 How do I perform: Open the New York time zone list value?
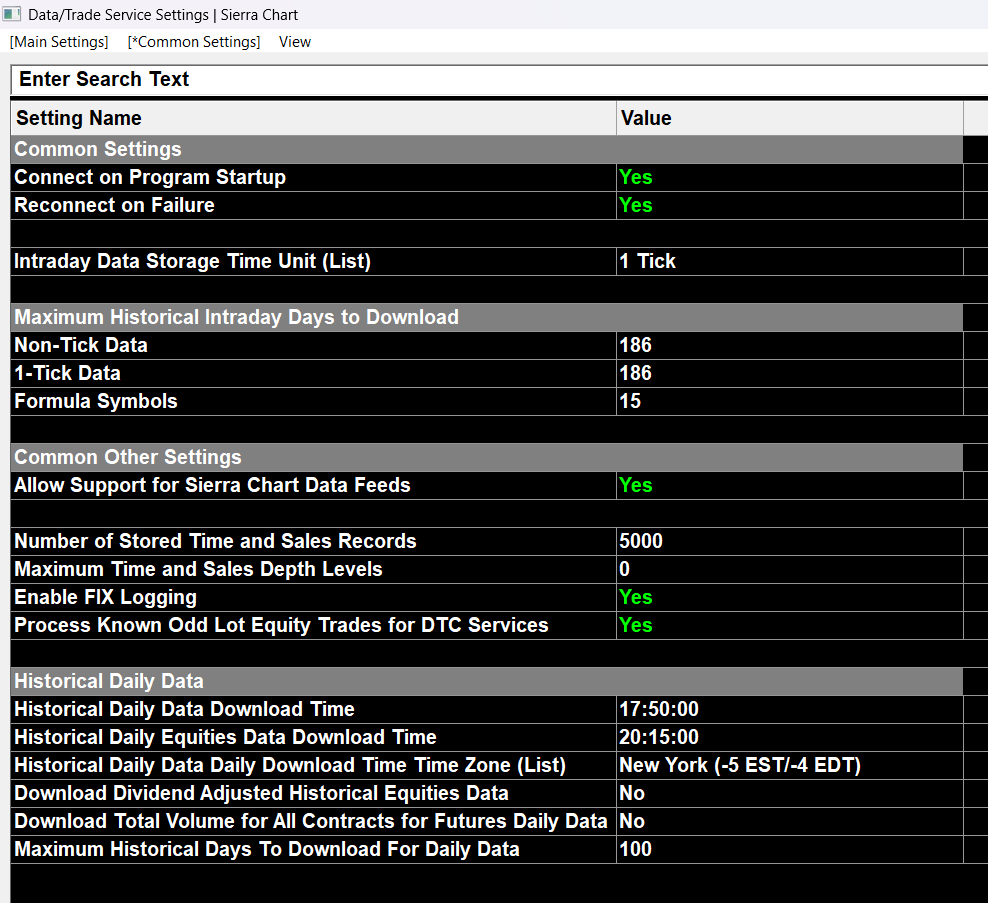[x=790, y=765]
